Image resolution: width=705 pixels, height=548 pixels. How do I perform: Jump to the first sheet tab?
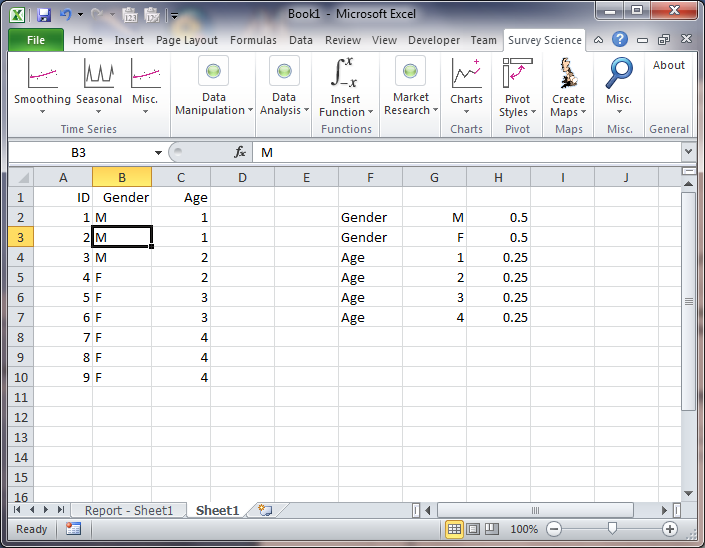(x=17, y=510)
